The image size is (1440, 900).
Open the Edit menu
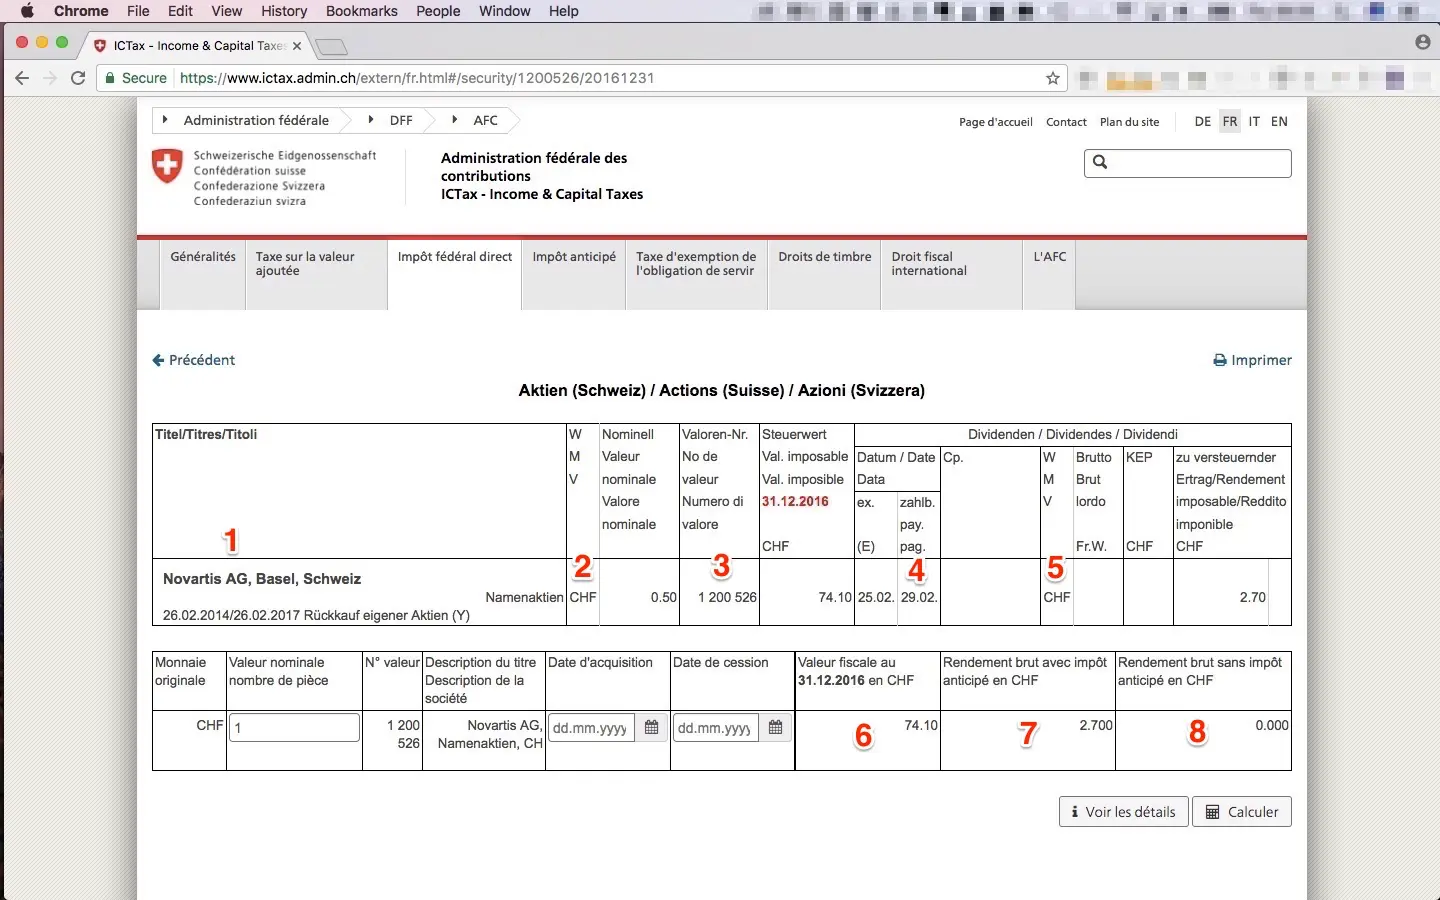[x=180, y=11]
